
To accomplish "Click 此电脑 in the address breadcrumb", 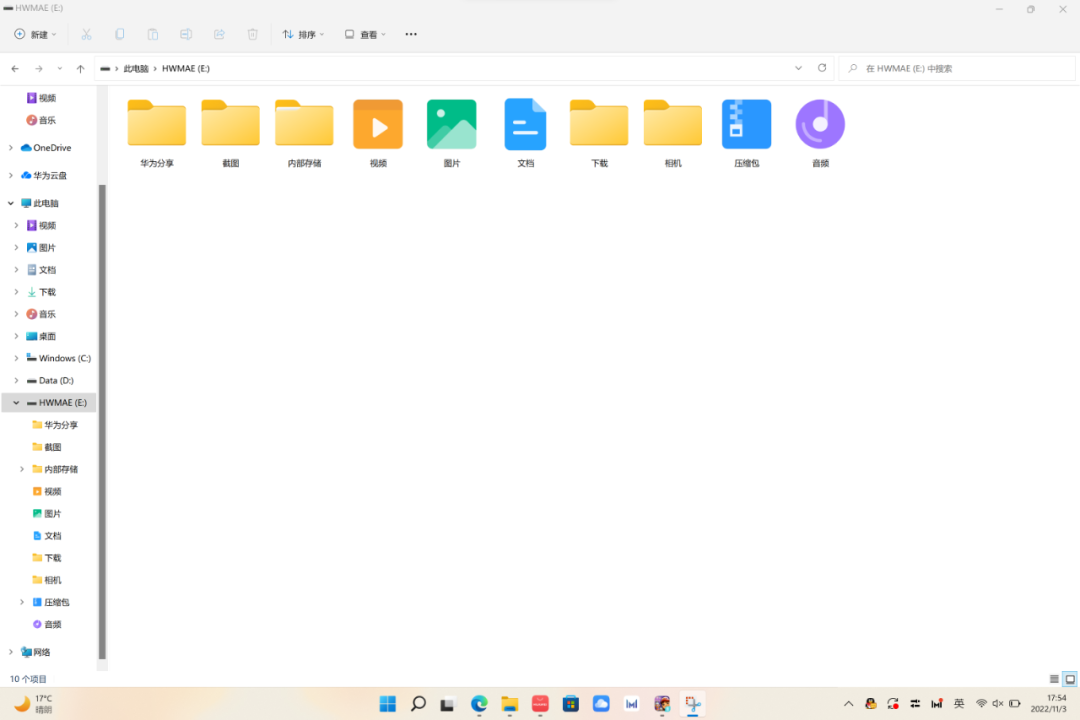I will 135,69.
